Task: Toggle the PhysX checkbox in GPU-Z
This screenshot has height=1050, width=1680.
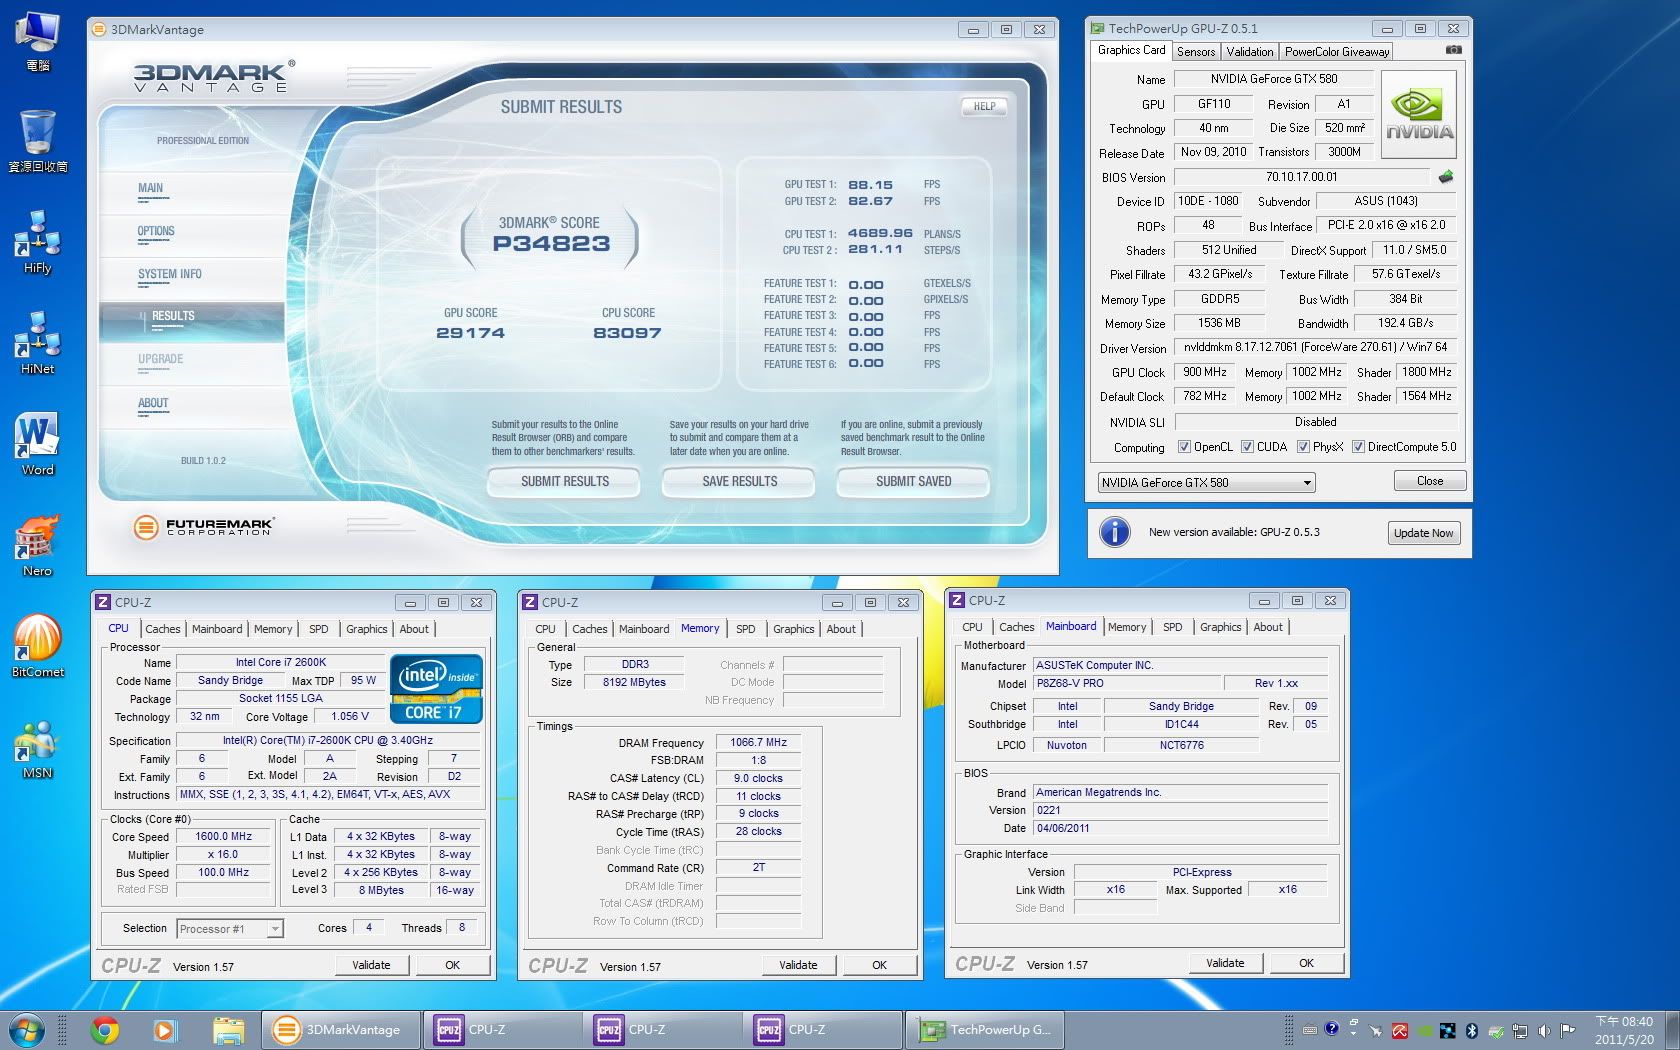Action: coord(1303,447)
